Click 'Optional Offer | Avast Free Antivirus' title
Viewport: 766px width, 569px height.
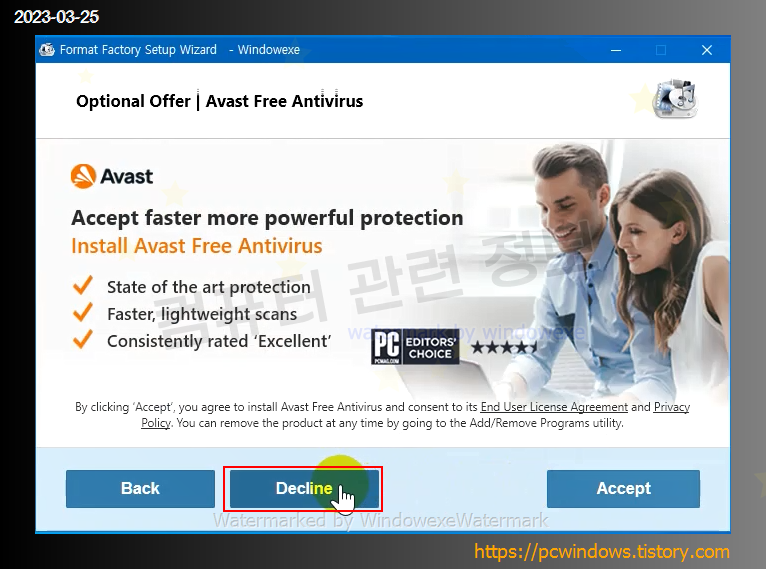click(220, 101)
